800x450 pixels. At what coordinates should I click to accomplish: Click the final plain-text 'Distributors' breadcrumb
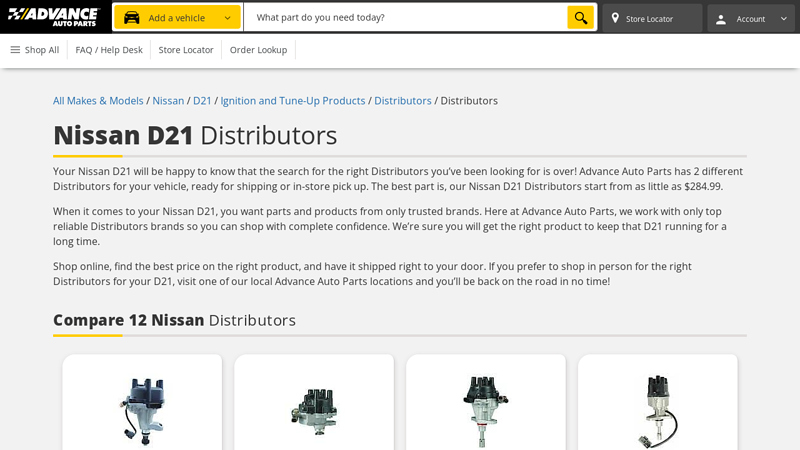[x=469, y=101]
